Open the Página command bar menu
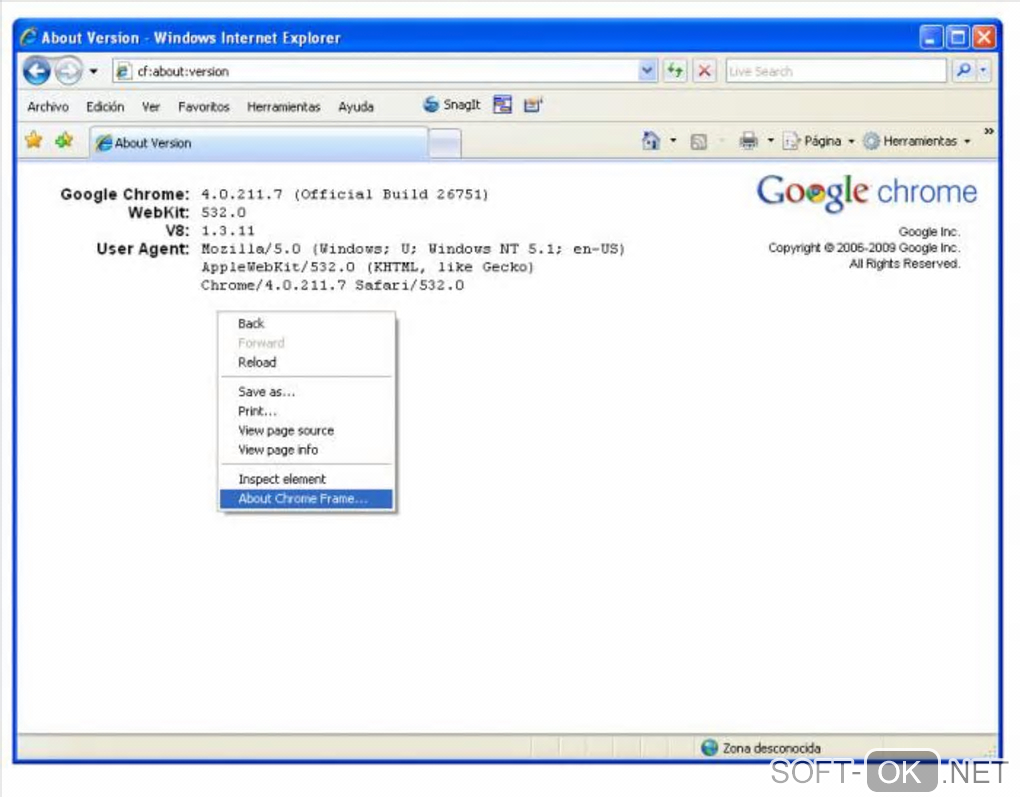The image size is (1020, 797). 819,141
